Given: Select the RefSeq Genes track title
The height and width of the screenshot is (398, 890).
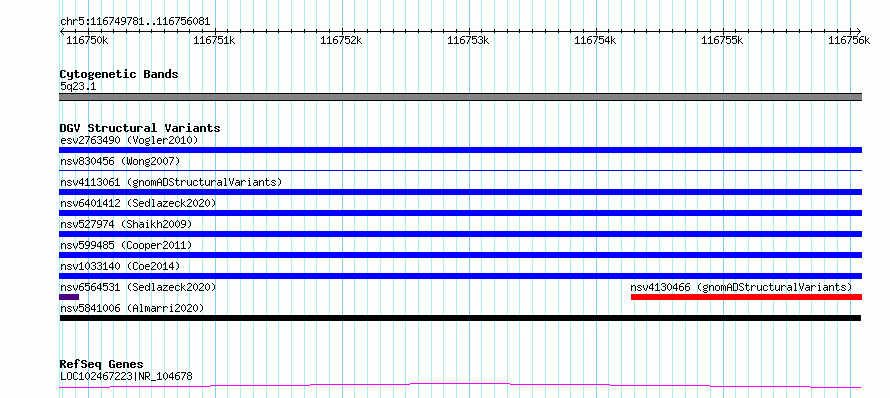Looking at the screenshot, I should coord(102,364).
